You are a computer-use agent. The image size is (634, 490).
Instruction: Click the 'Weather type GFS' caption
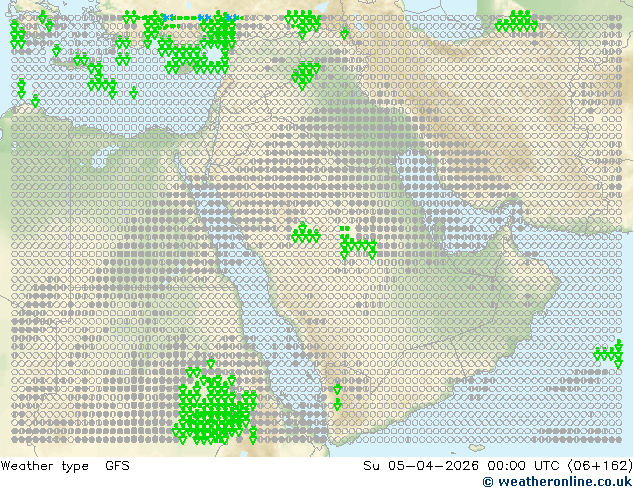point(65,466)
